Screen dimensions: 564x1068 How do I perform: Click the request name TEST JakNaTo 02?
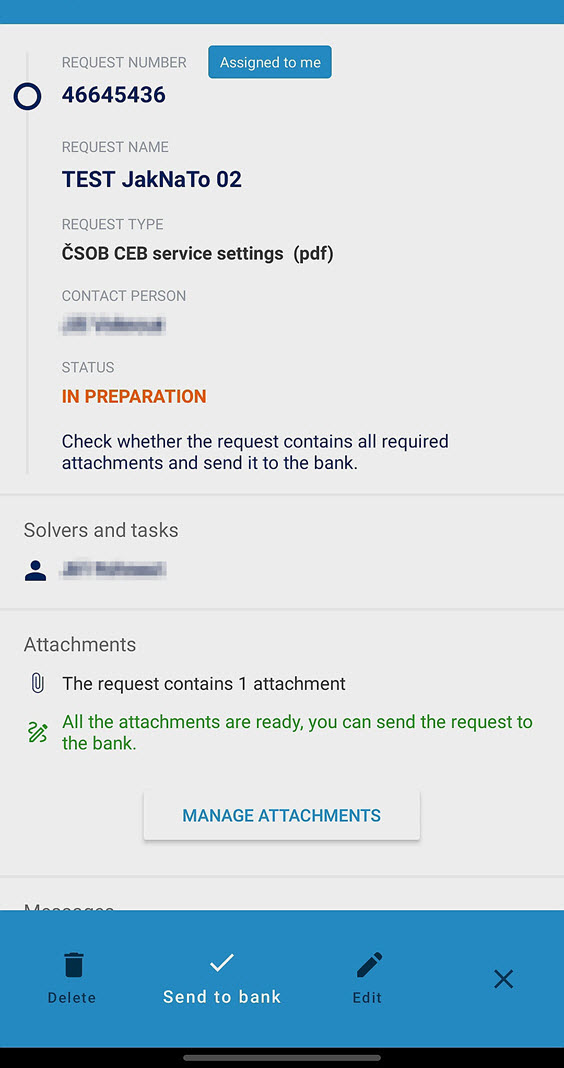[152, 179]
